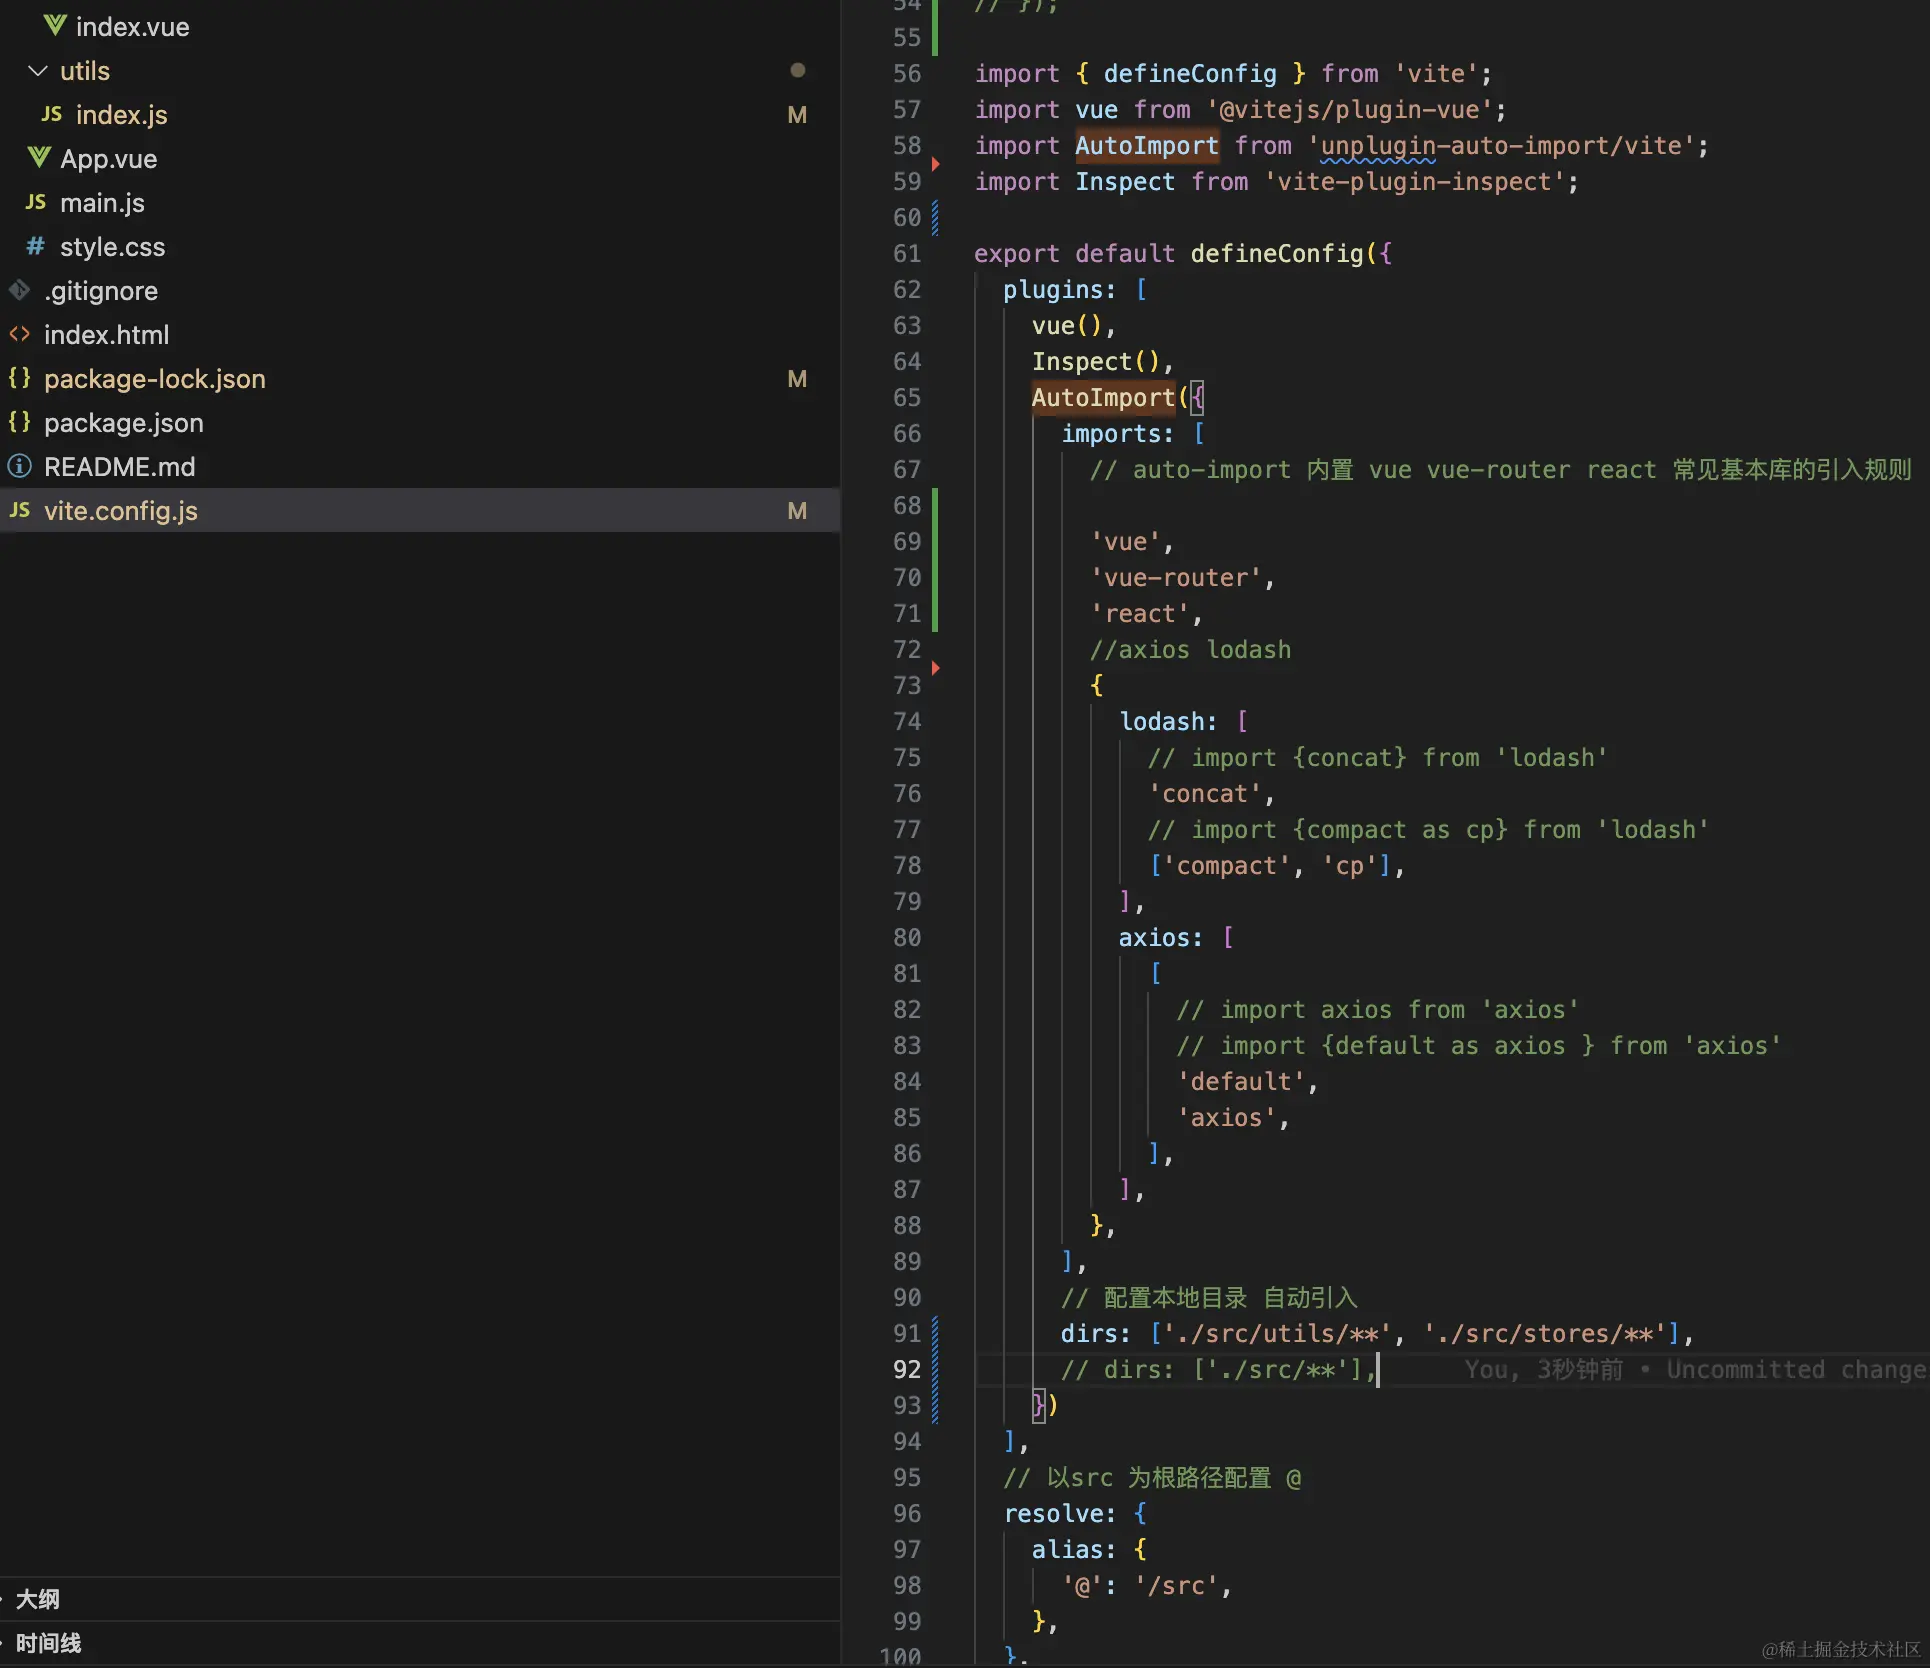Click the dirs key on line 91
This screenshot has height=1668, width=1930.
pos(1089,1334)
